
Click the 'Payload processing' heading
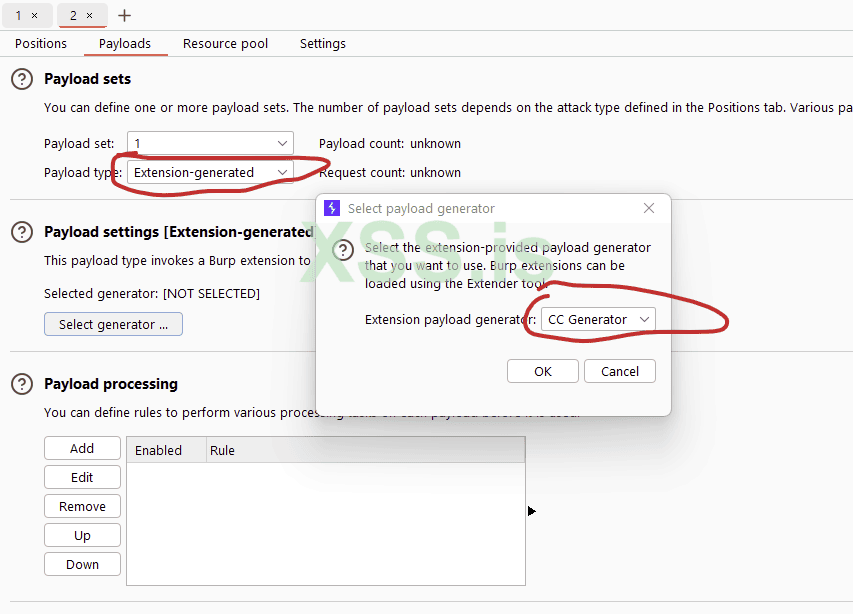111,384
